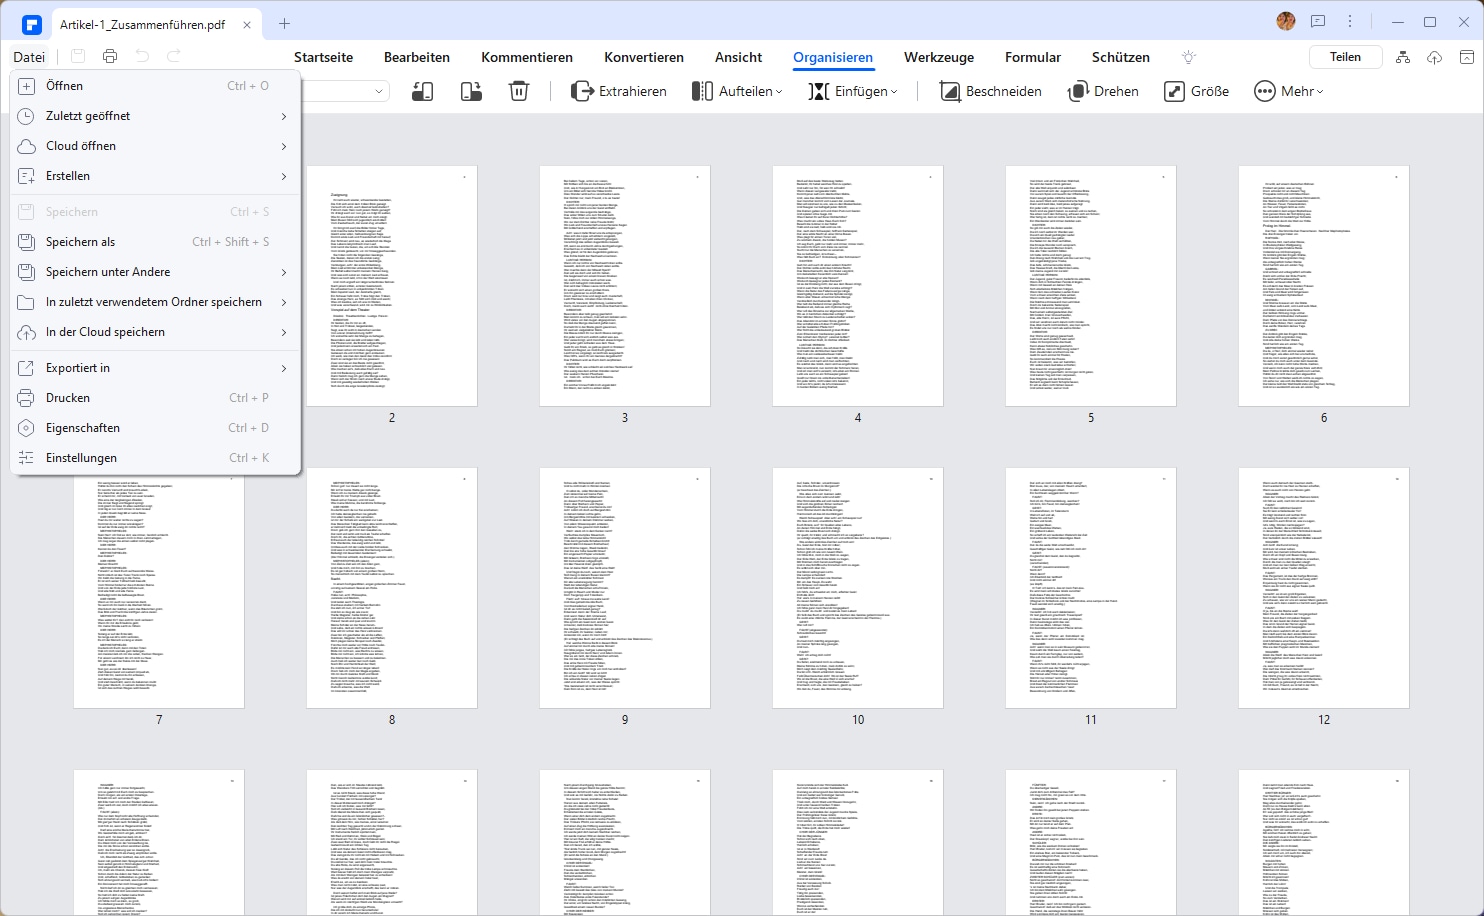Image resolution: width=1484 pixels, height=916 pixels.
Task: Choose Drucken from the Datei menu
Action: pos(155,398)
